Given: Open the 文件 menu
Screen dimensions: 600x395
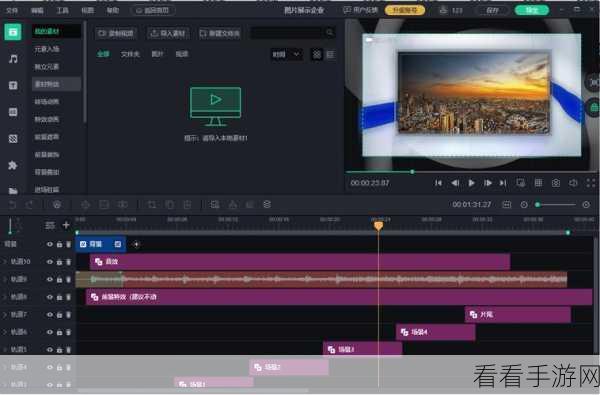Looking at the screenshot, I should click(12, 10).
